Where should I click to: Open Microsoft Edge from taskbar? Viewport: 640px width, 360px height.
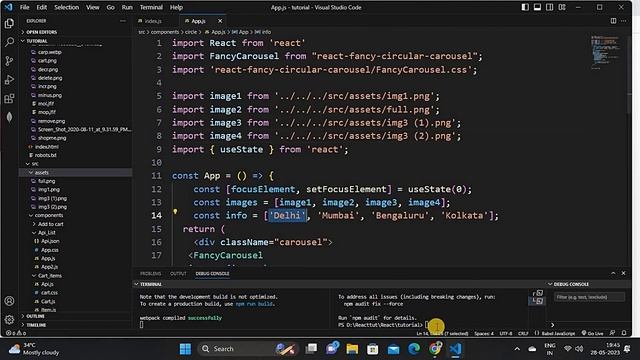click(x=414, y=349)
